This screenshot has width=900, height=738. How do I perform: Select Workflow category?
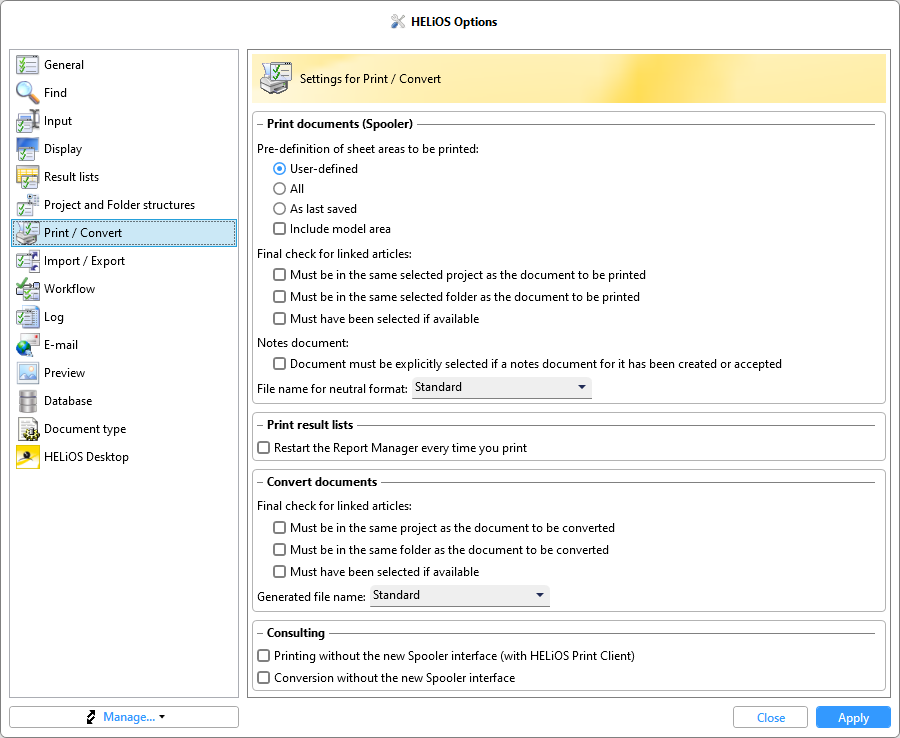(124, 289)
